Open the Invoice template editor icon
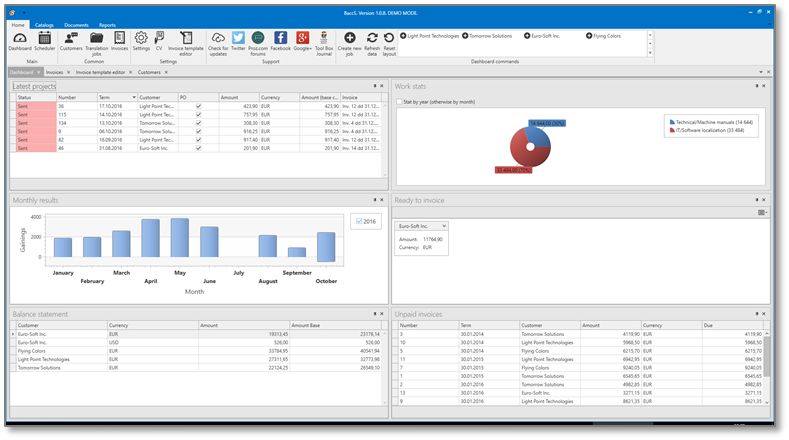The image size is (789, 440). coord(187,40)
